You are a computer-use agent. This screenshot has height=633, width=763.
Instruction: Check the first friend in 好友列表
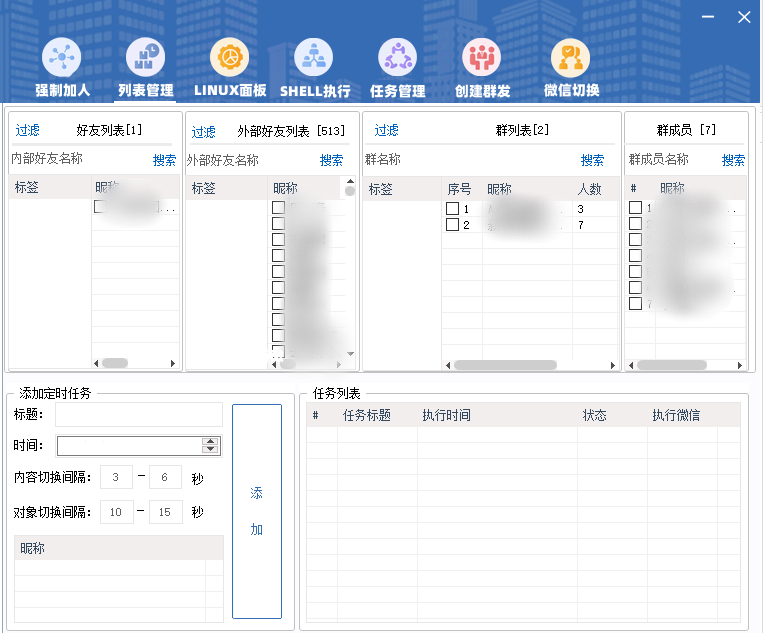(x=100, y=207)
